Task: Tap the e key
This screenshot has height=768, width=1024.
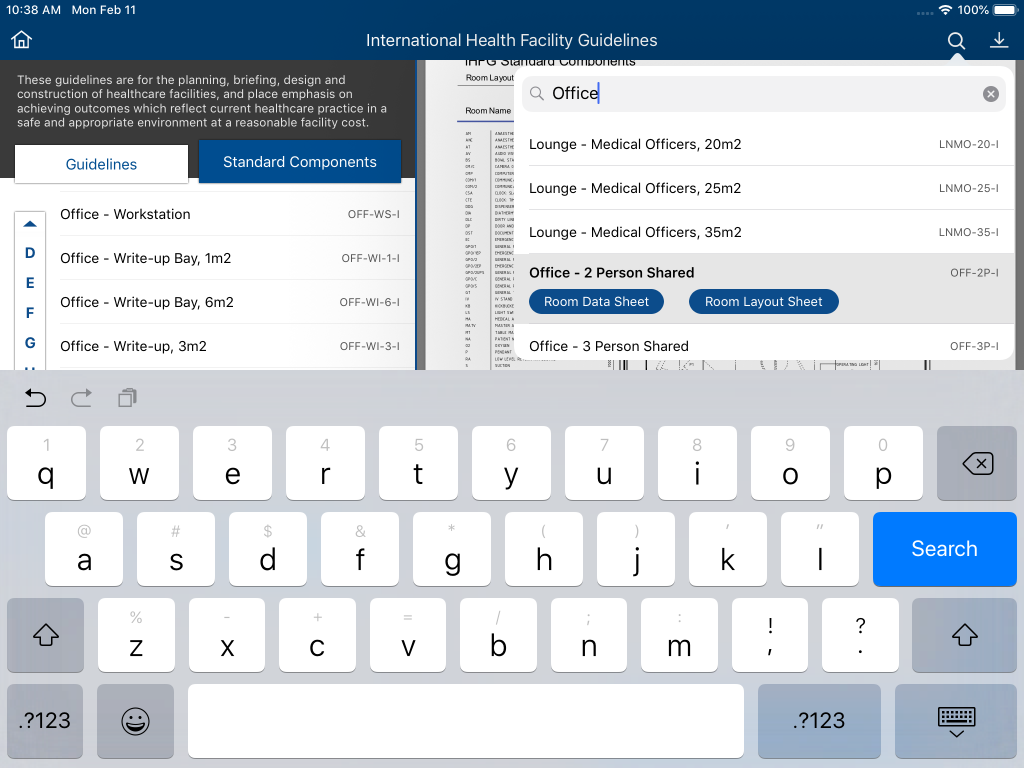Action: pyautogui.click(x=232, y=464)
